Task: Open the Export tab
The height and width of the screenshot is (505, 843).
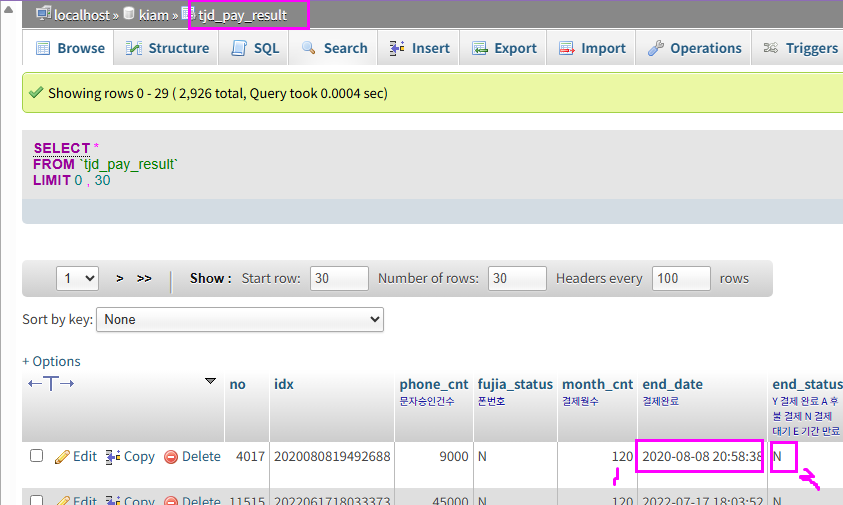Action: [x=505, y=48]
